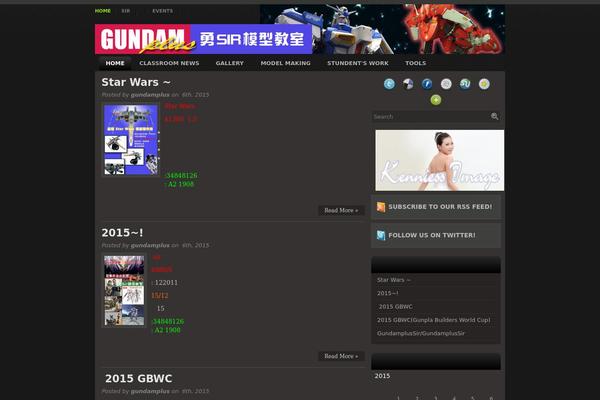Open the '2015 GBWC' post title
The image size is (600, 400).
tap(139, 379)
